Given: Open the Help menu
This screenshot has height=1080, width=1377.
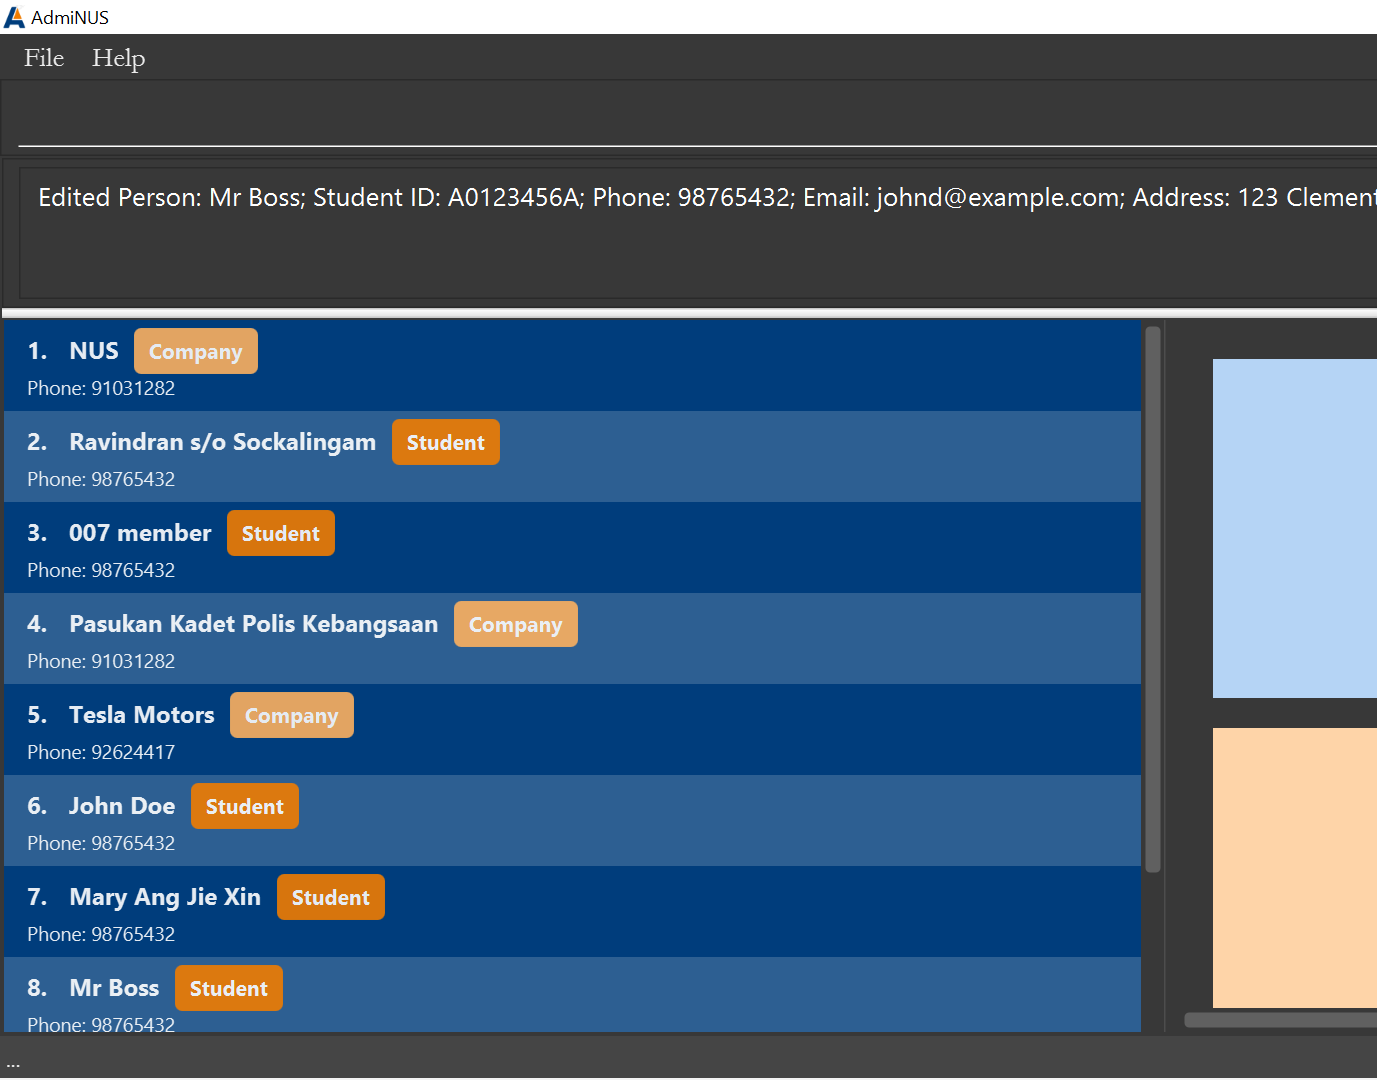Looking at the screenshot, I should pos(118,58).
